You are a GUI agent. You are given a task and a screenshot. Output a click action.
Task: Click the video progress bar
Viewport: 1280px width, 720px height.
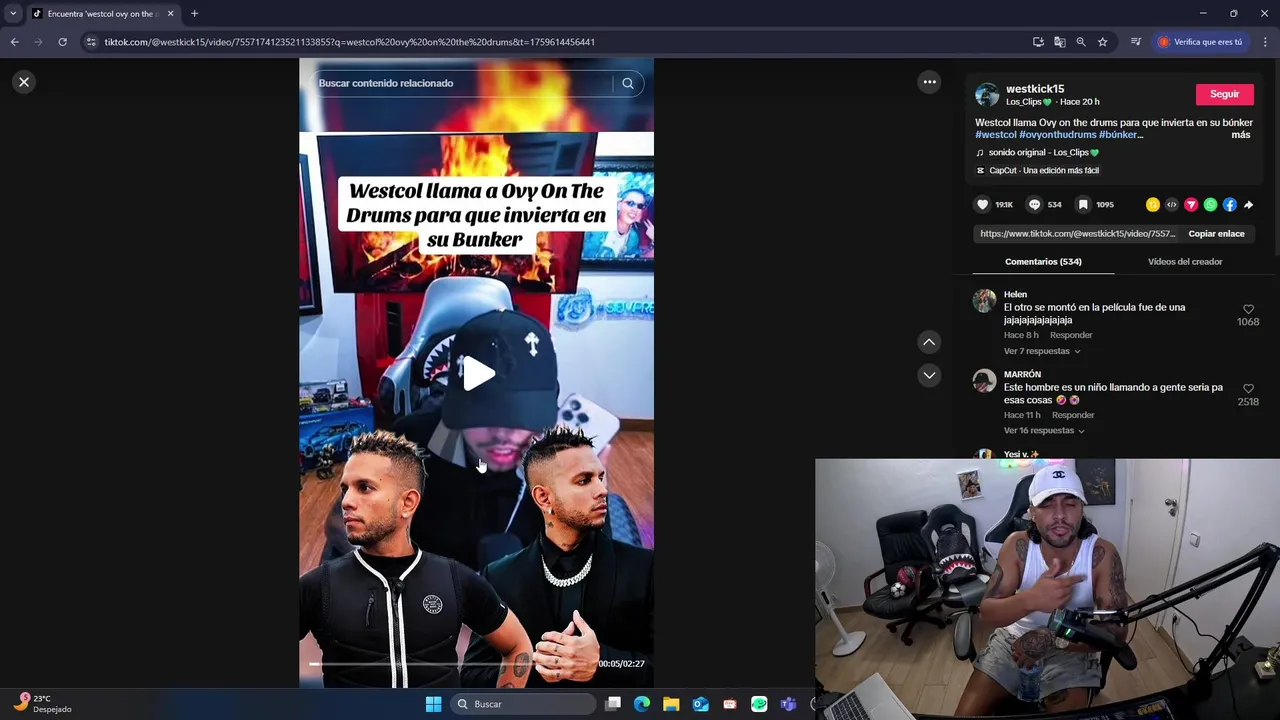coord(450,664)
